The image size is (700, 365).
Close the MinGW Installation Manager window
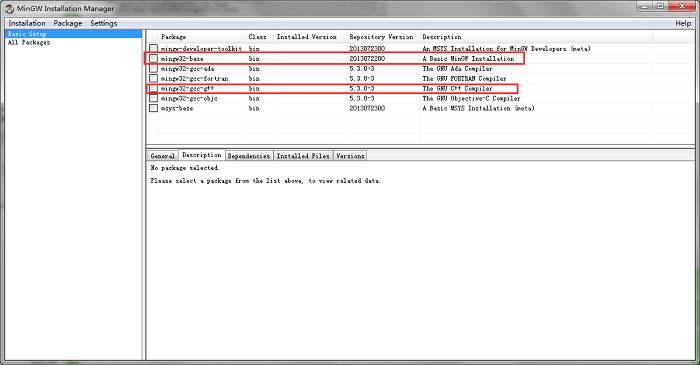pyautogui.click(x=683, y=7)
